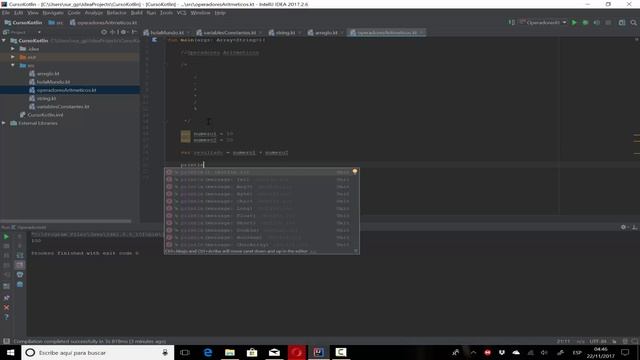This screenshot has height=360, width=640.
Task: Expand the out folder node
Action: click(x=13, y=57)
